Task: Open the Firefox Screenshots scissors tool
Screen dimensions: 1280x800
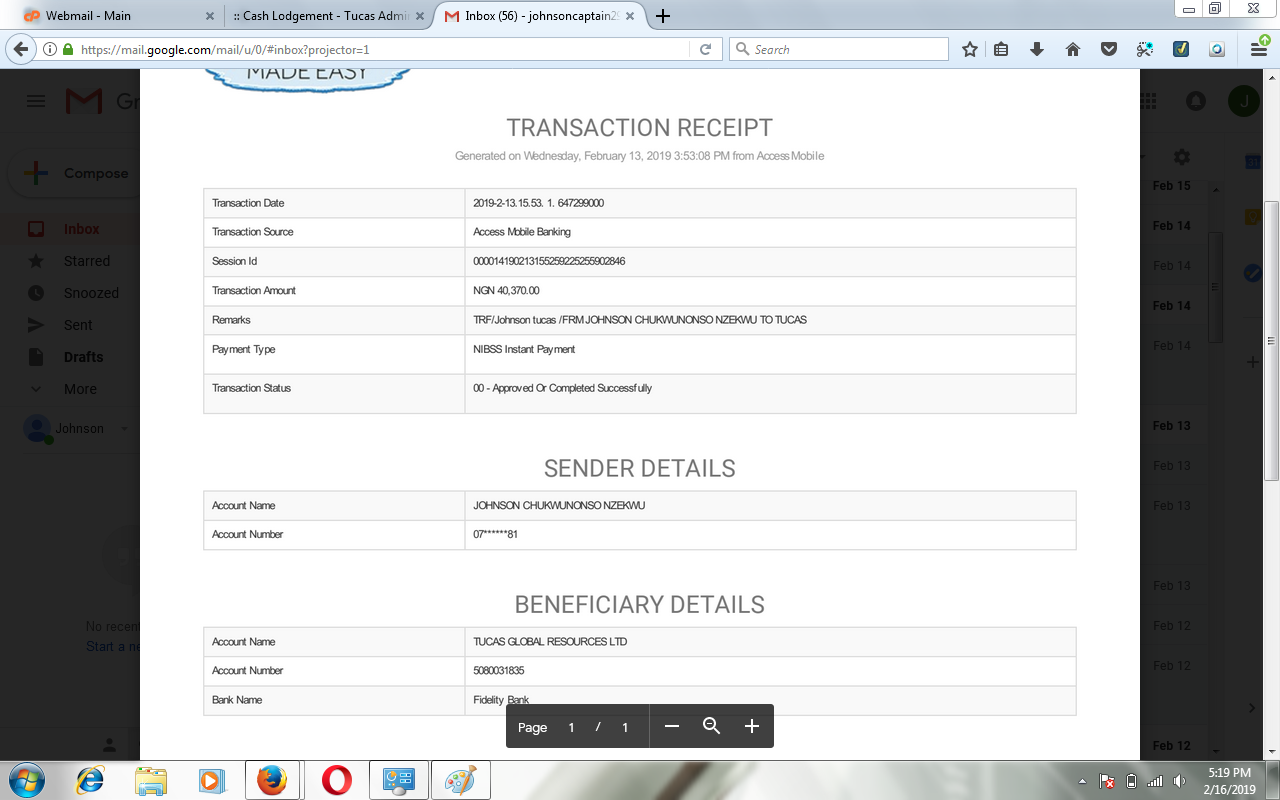Action: (x=1145, y=49)
